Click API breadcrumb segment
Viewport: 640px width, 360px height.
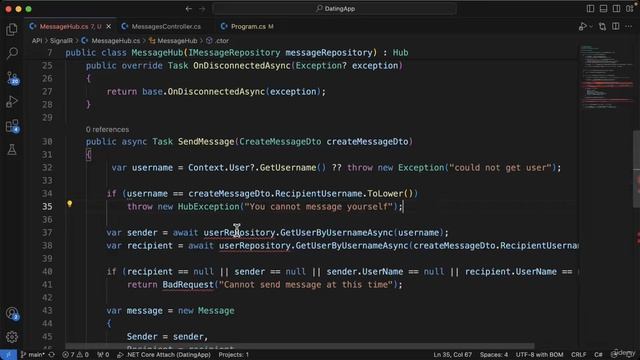37,41
